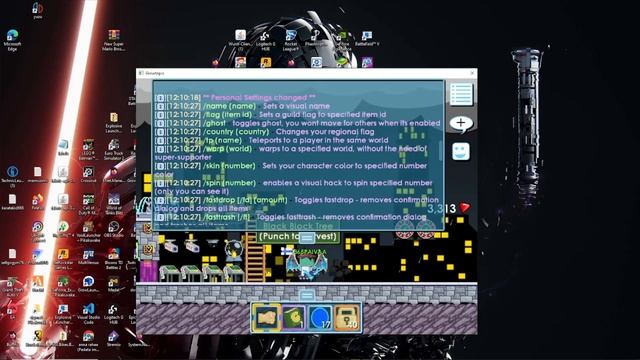This screenshot has height=360, width=640.
Task: Open Grand Theft Auto V desktop shortcut
Action: pyautogui.click(x=12, y=286)
